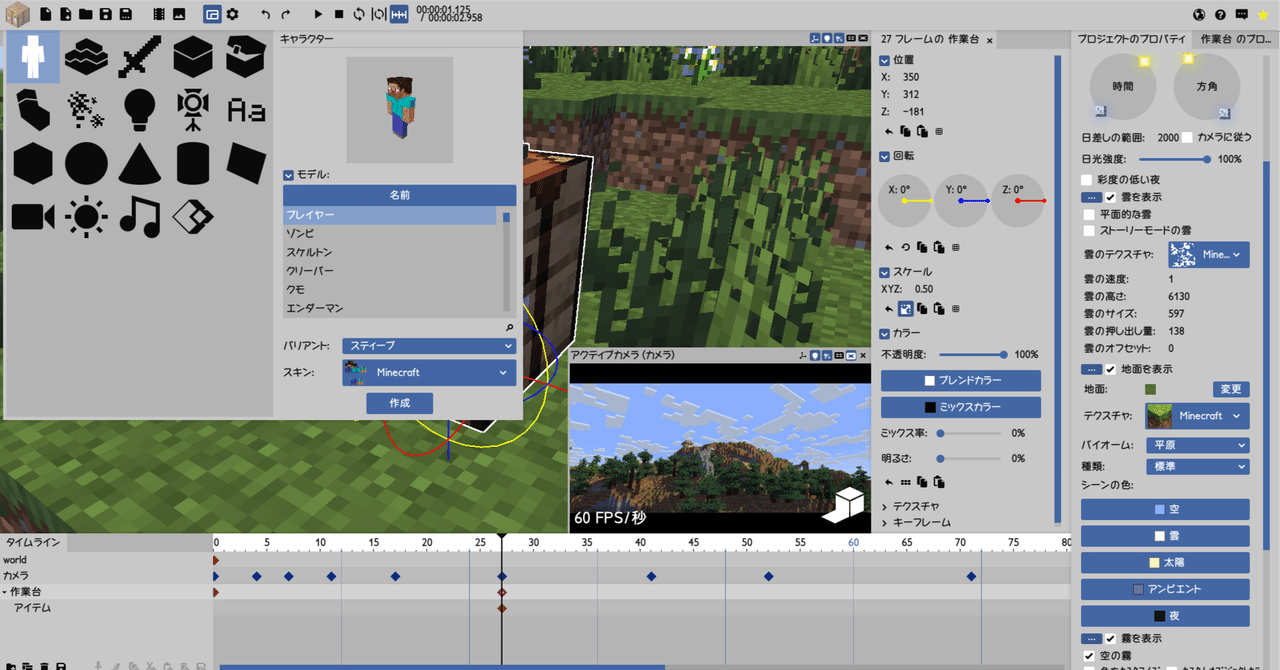This screenshot has width=1280, height=670.
Task: Click the Undo arrow in toolbar
Action: pos(265,14)
